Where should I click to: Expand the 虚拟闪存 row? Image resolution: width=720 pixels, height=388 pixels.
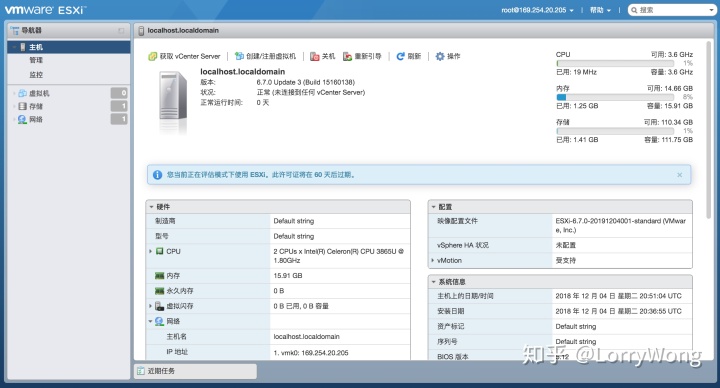[151, 306]
